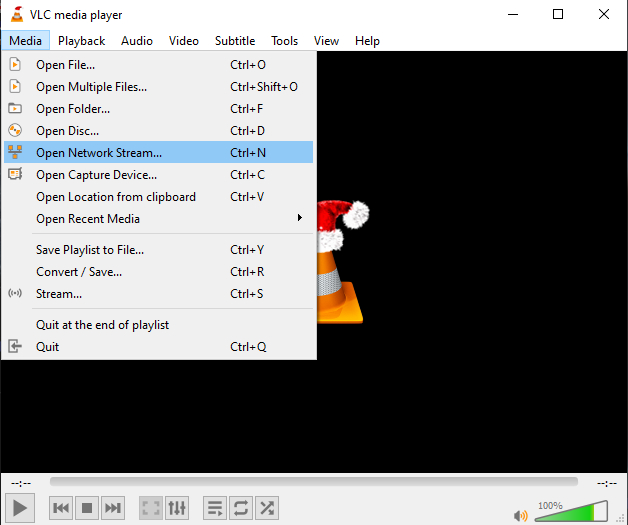The height and width of the screenshot is (525, 628).
Task: Toggle loop repeat mode
Action: tap(240, 508)
